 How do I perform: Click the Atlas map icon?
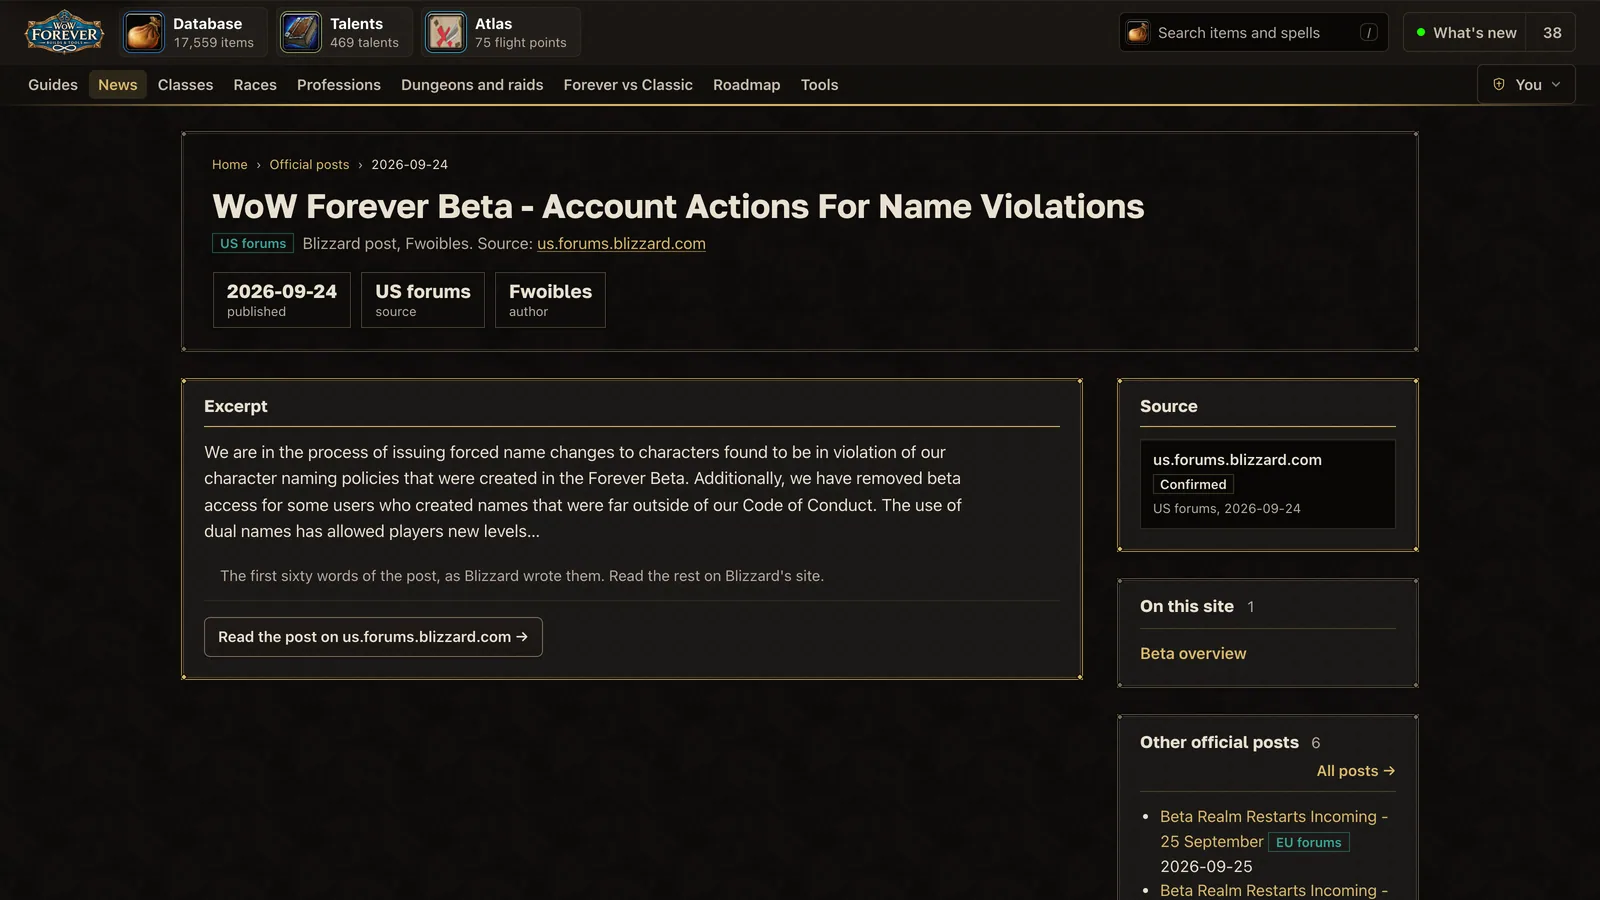445,32
